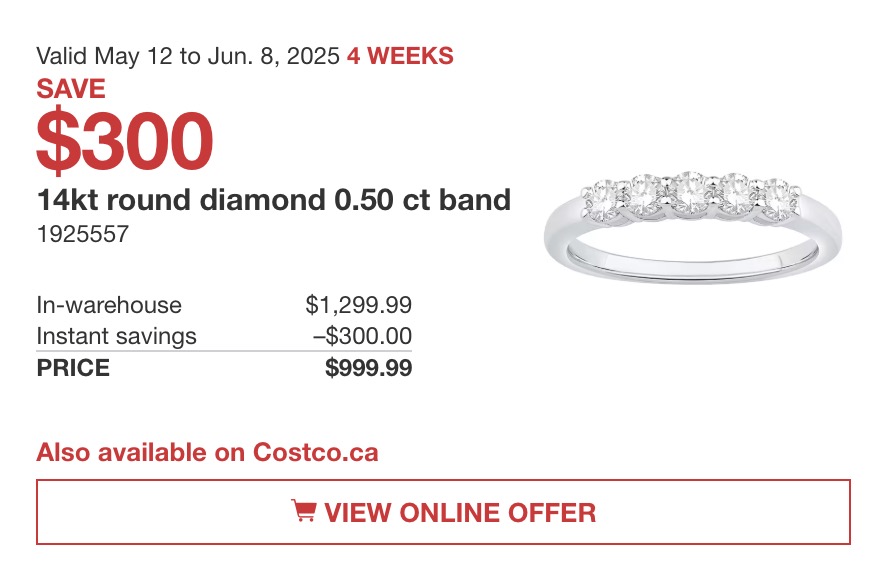Click the $1,299.99 in-warehouse price
The width and height of the screenshot is (884, 574).
click(x=359, y=305)
